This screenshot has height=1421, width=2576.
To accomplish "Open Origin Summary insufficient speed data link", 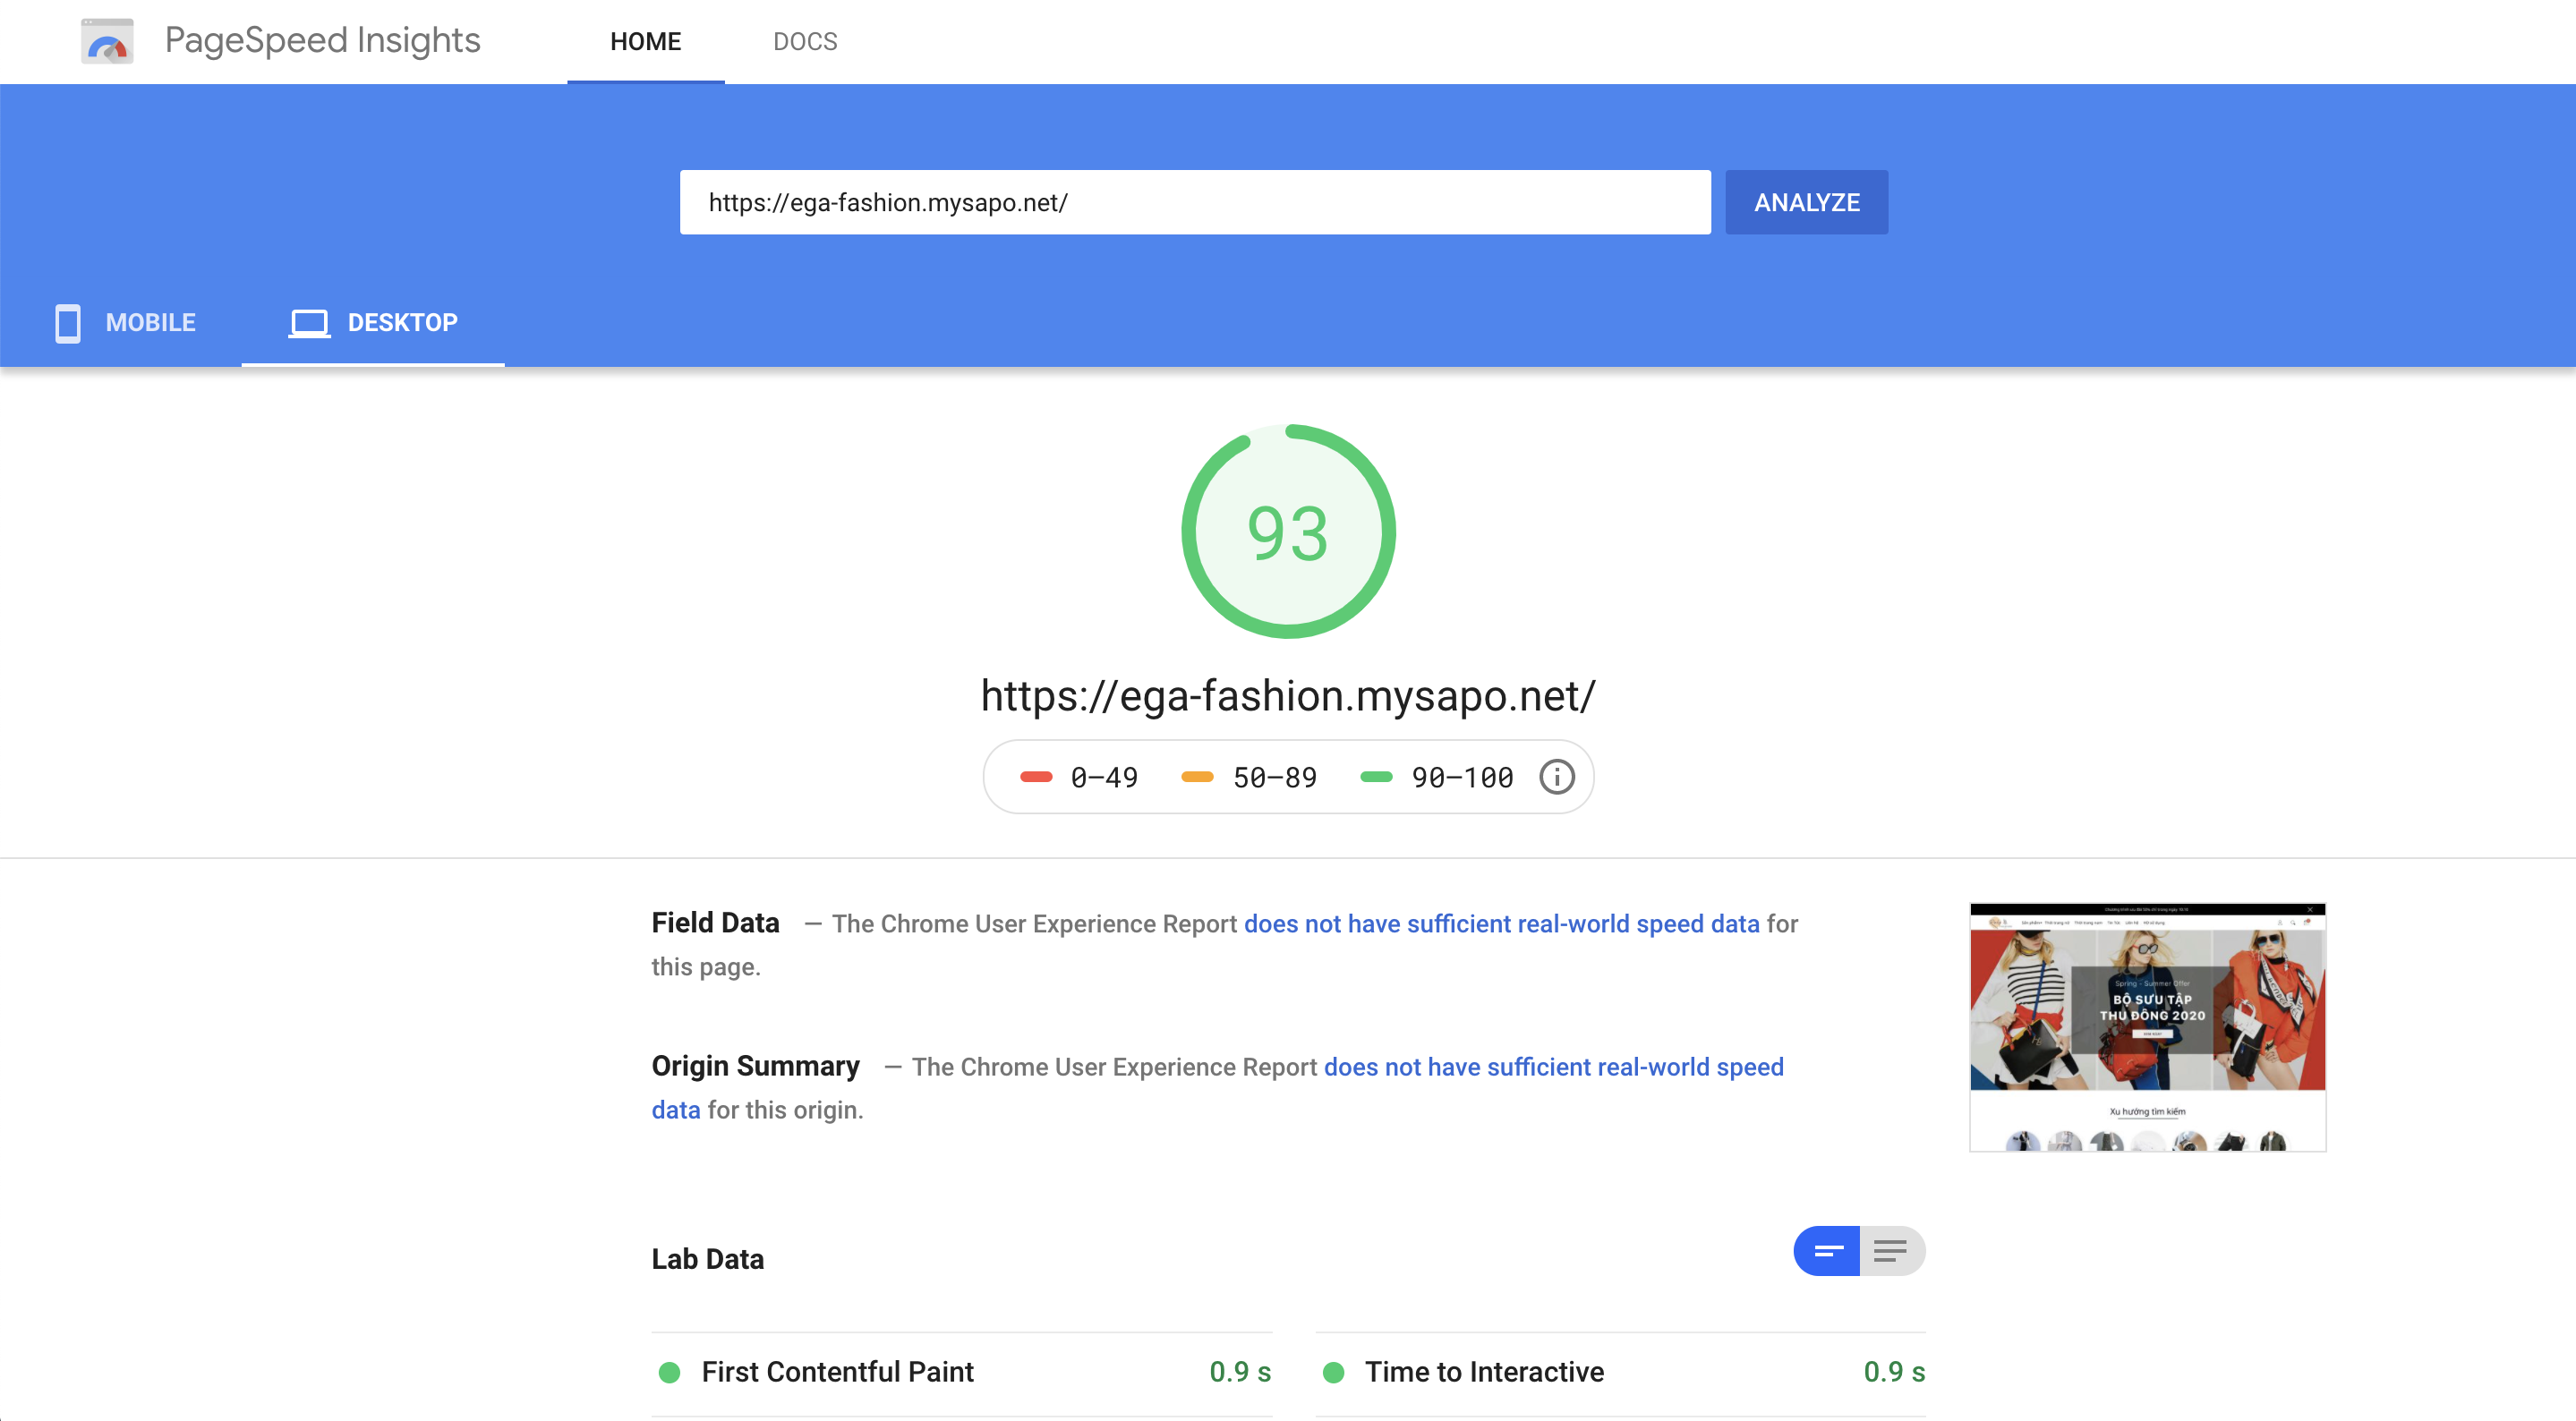I will (x=1553, y=1067).
